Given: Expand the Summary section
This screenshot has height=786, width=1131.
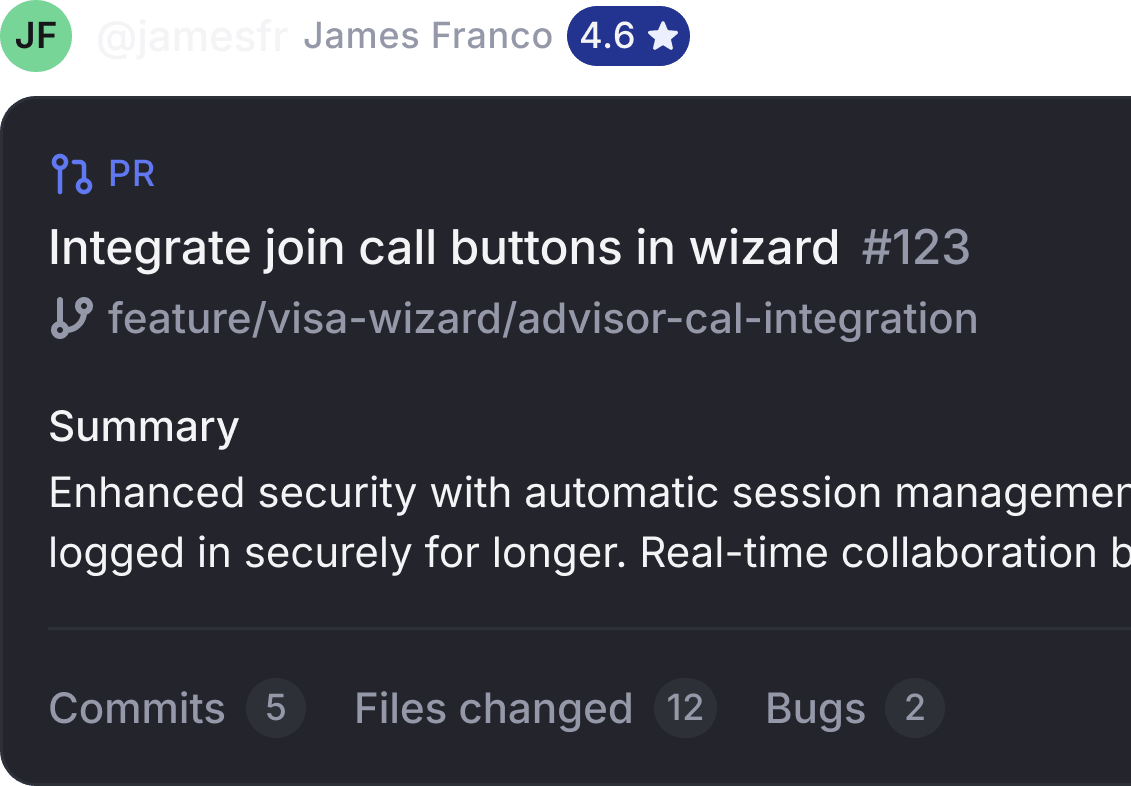Looking at the screenshot, I should 143,427.
